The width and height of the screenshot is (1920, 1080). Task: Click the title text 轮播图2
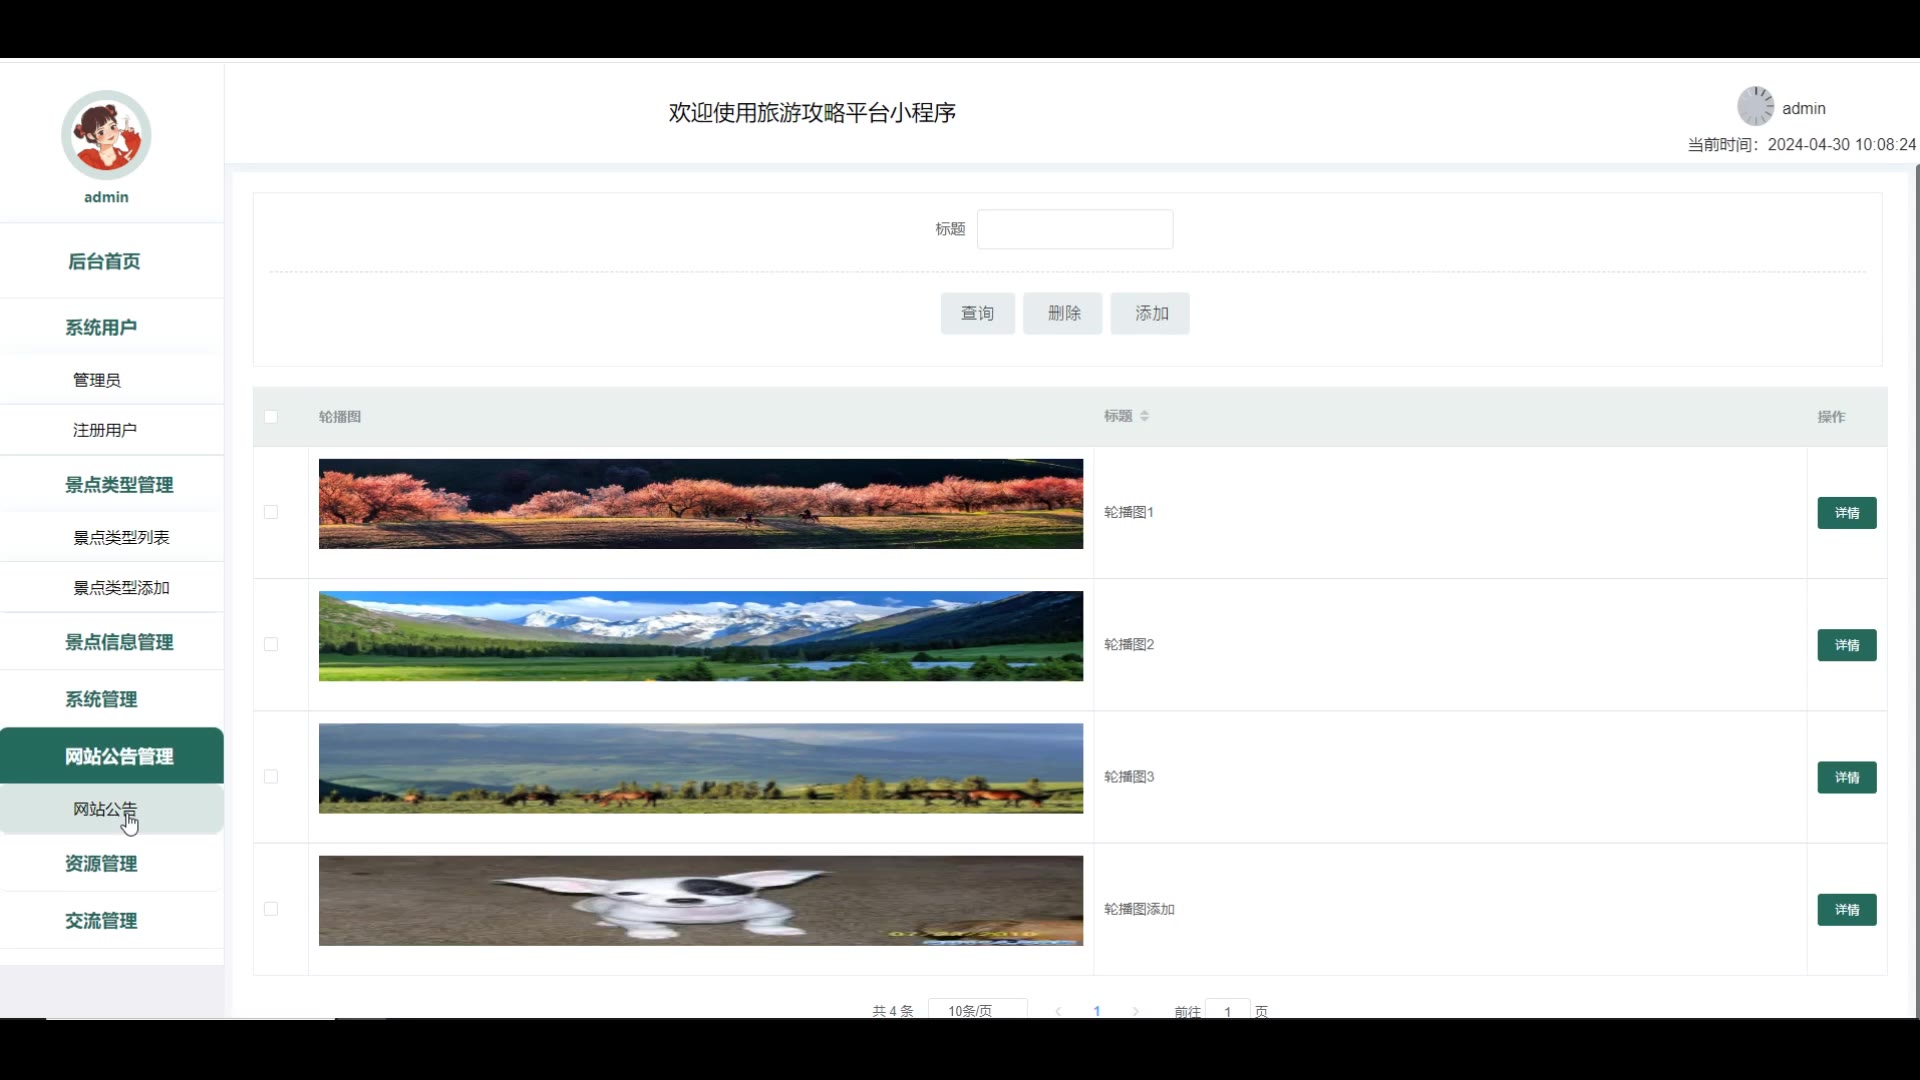click(x=1129, y=644)
